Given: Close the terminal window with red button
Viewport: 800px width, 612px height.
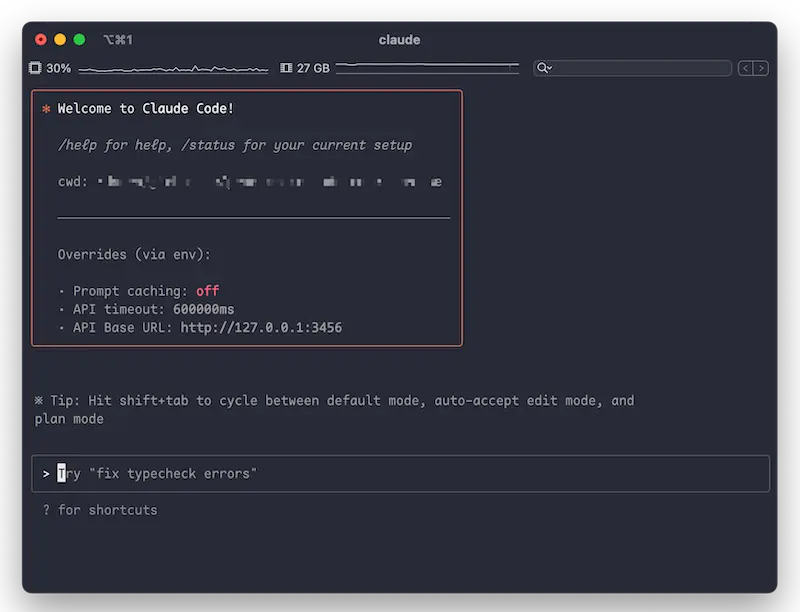Looking at the screenshot, I should [41, 40].
